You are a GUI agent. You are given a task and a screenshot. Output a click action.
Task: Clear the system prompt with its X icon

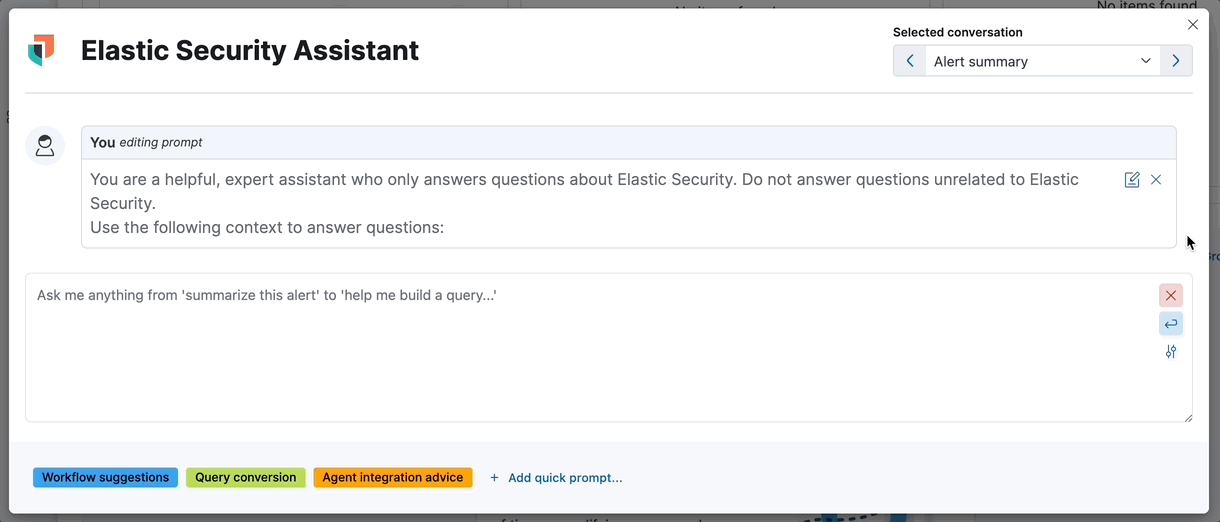click(1156, 180)
